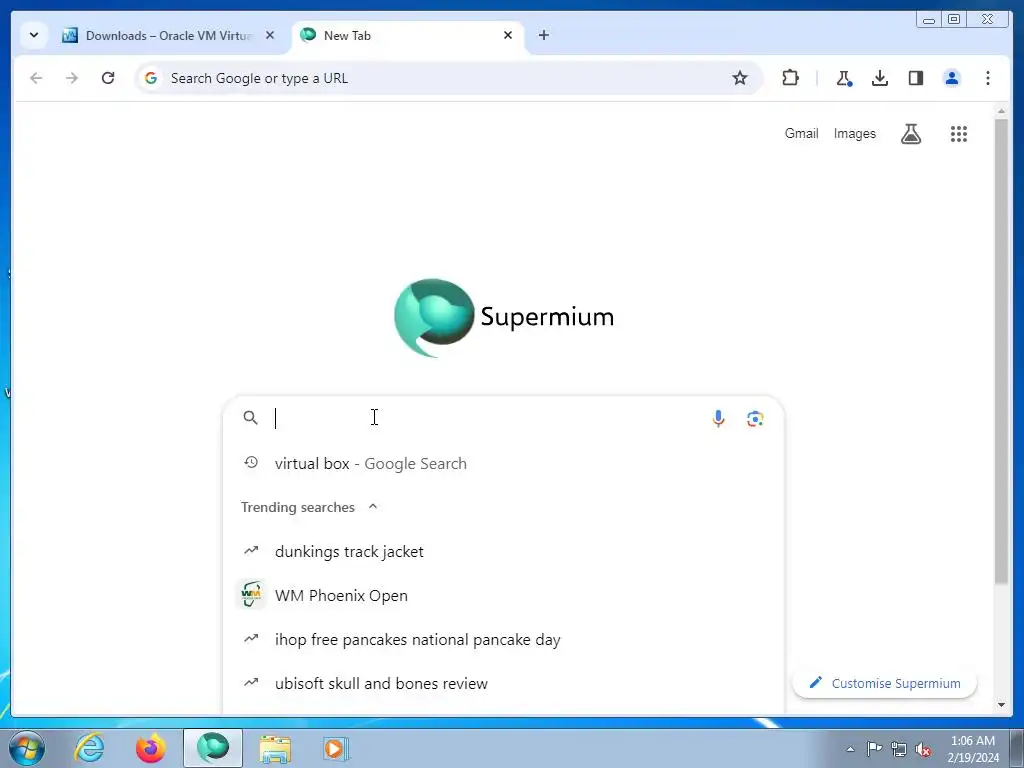The image size is (1024, 768).
Task: Open the network tray icon
Action: pyautogui.click(x=899, y=749)
